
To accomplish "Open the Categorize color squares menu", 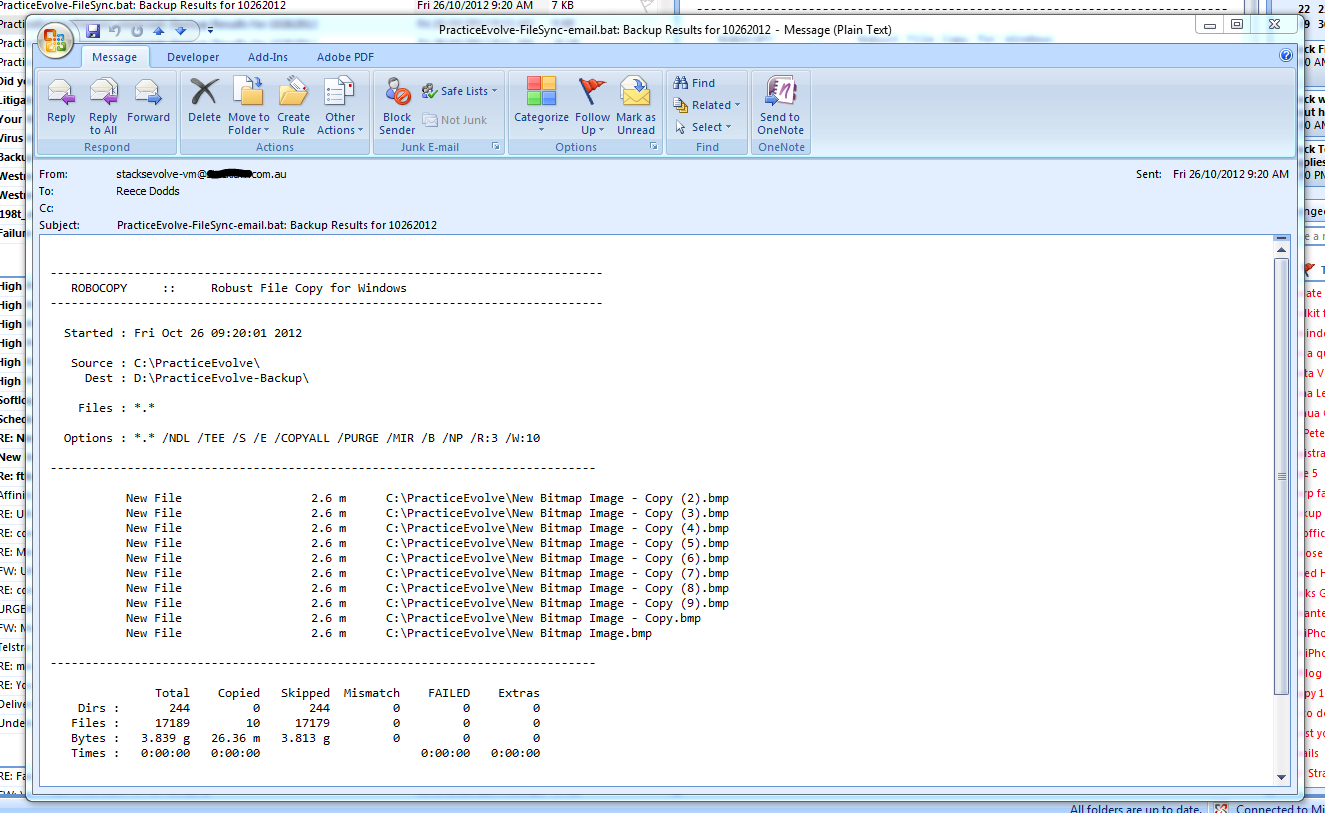I will pyautogui.click(x=541, y=105).
